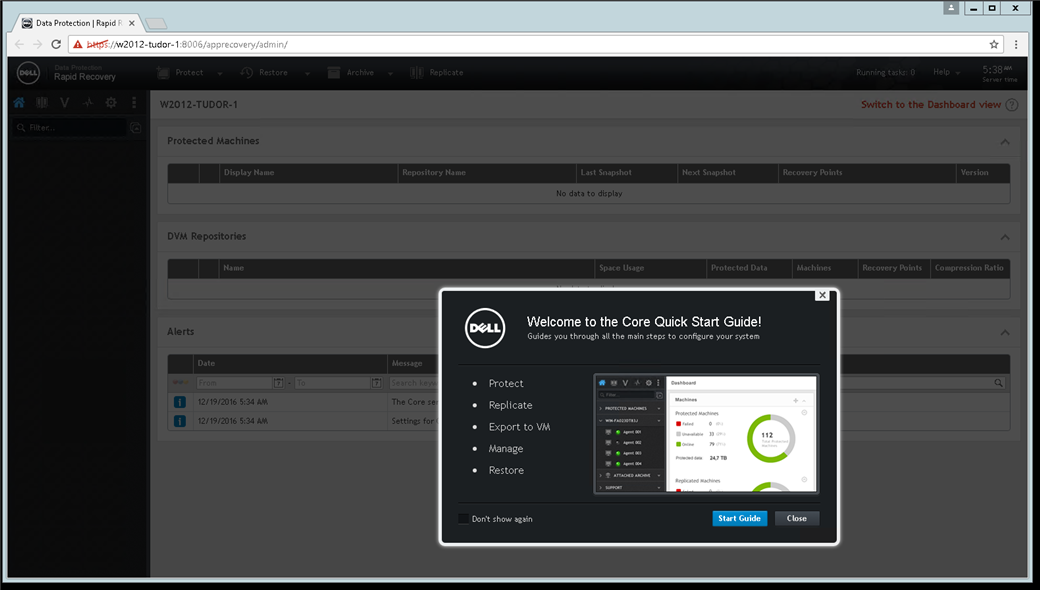Click the Manage bullet text in dialog
Image resolution: width=1040 pixels, height=590 pixels.
pyautogui.click(x=506, y=449)
